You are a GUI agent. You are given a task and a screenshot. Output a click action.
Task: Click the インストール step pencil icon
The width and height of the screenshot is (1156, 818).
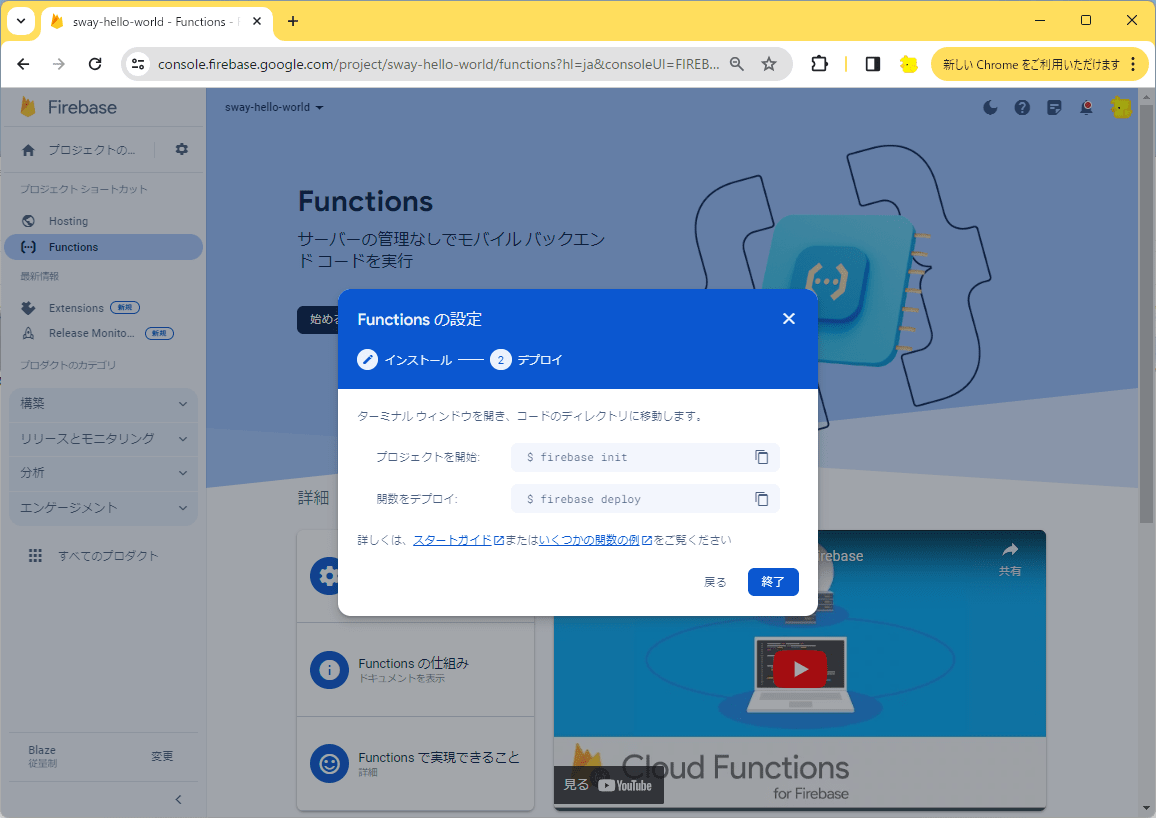367,360
